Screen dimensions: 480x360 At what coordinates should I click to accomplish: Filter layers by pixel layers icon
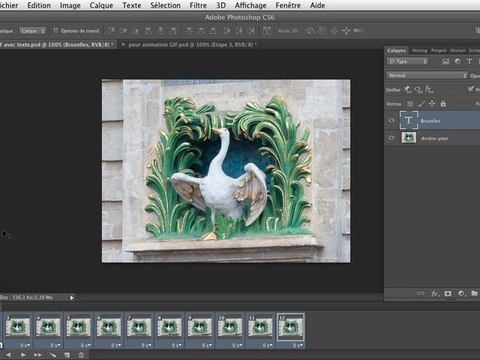coord(446,61)
